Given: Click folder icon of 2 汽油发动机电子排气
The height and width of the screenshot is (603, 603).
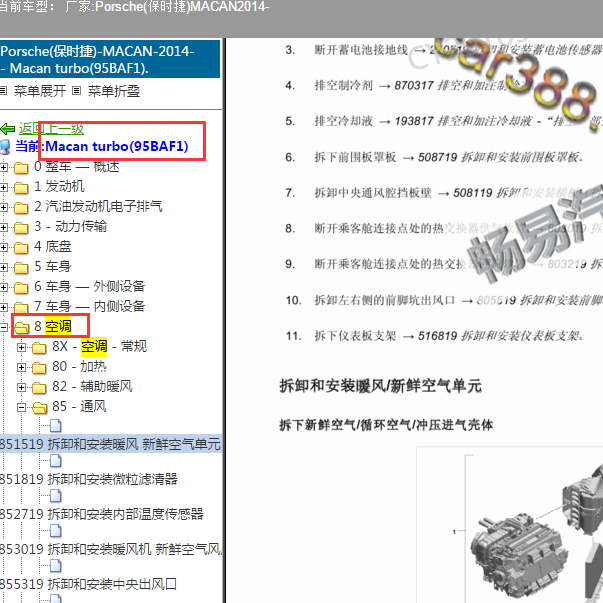Looking at the screenshot, I should click(x=21, y=208).
